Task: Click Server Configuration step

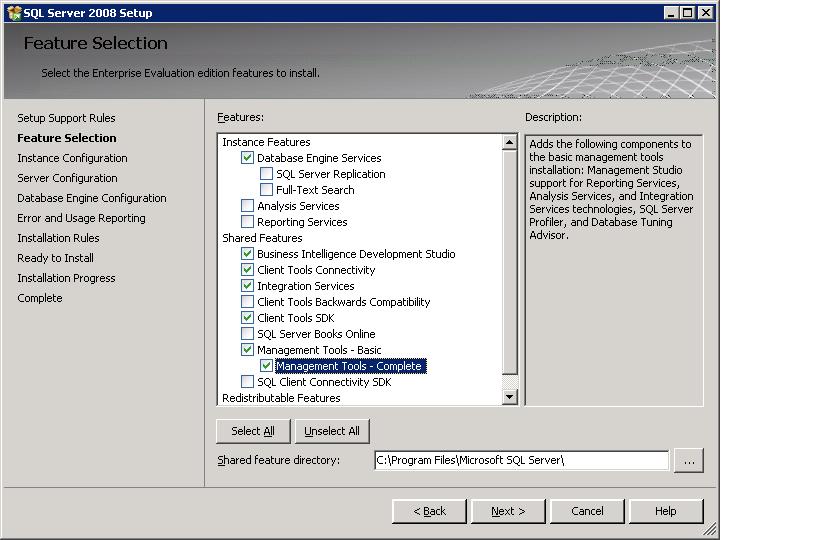Action: pos(68,178)
